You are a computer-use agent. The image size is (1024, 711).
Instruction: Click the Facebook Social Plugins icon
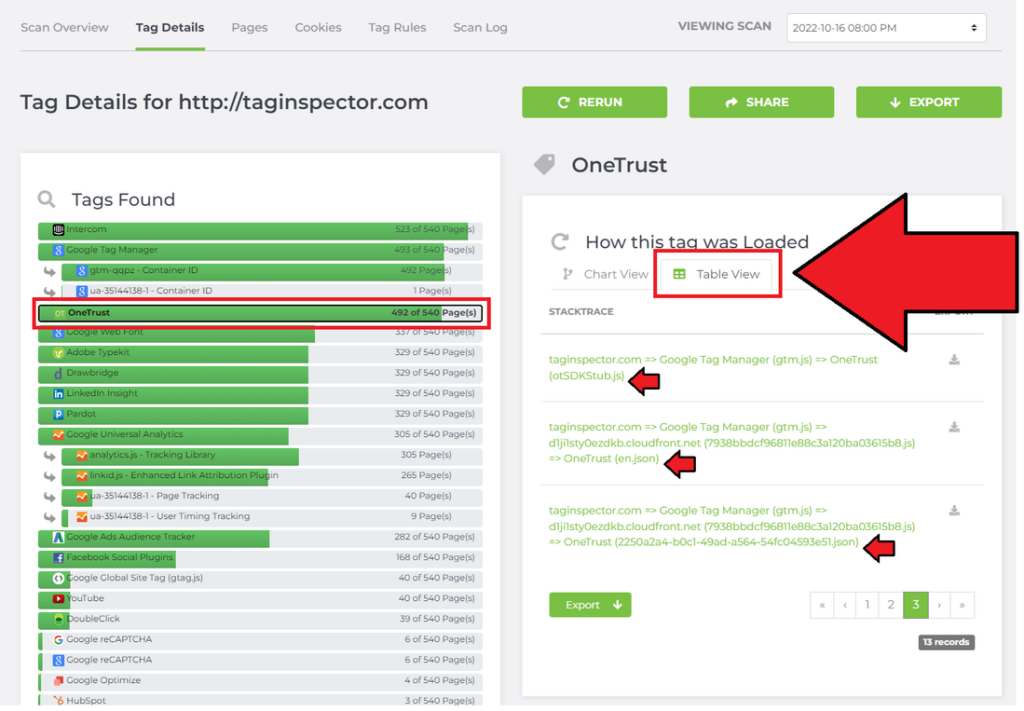click(x=58, y=558)
